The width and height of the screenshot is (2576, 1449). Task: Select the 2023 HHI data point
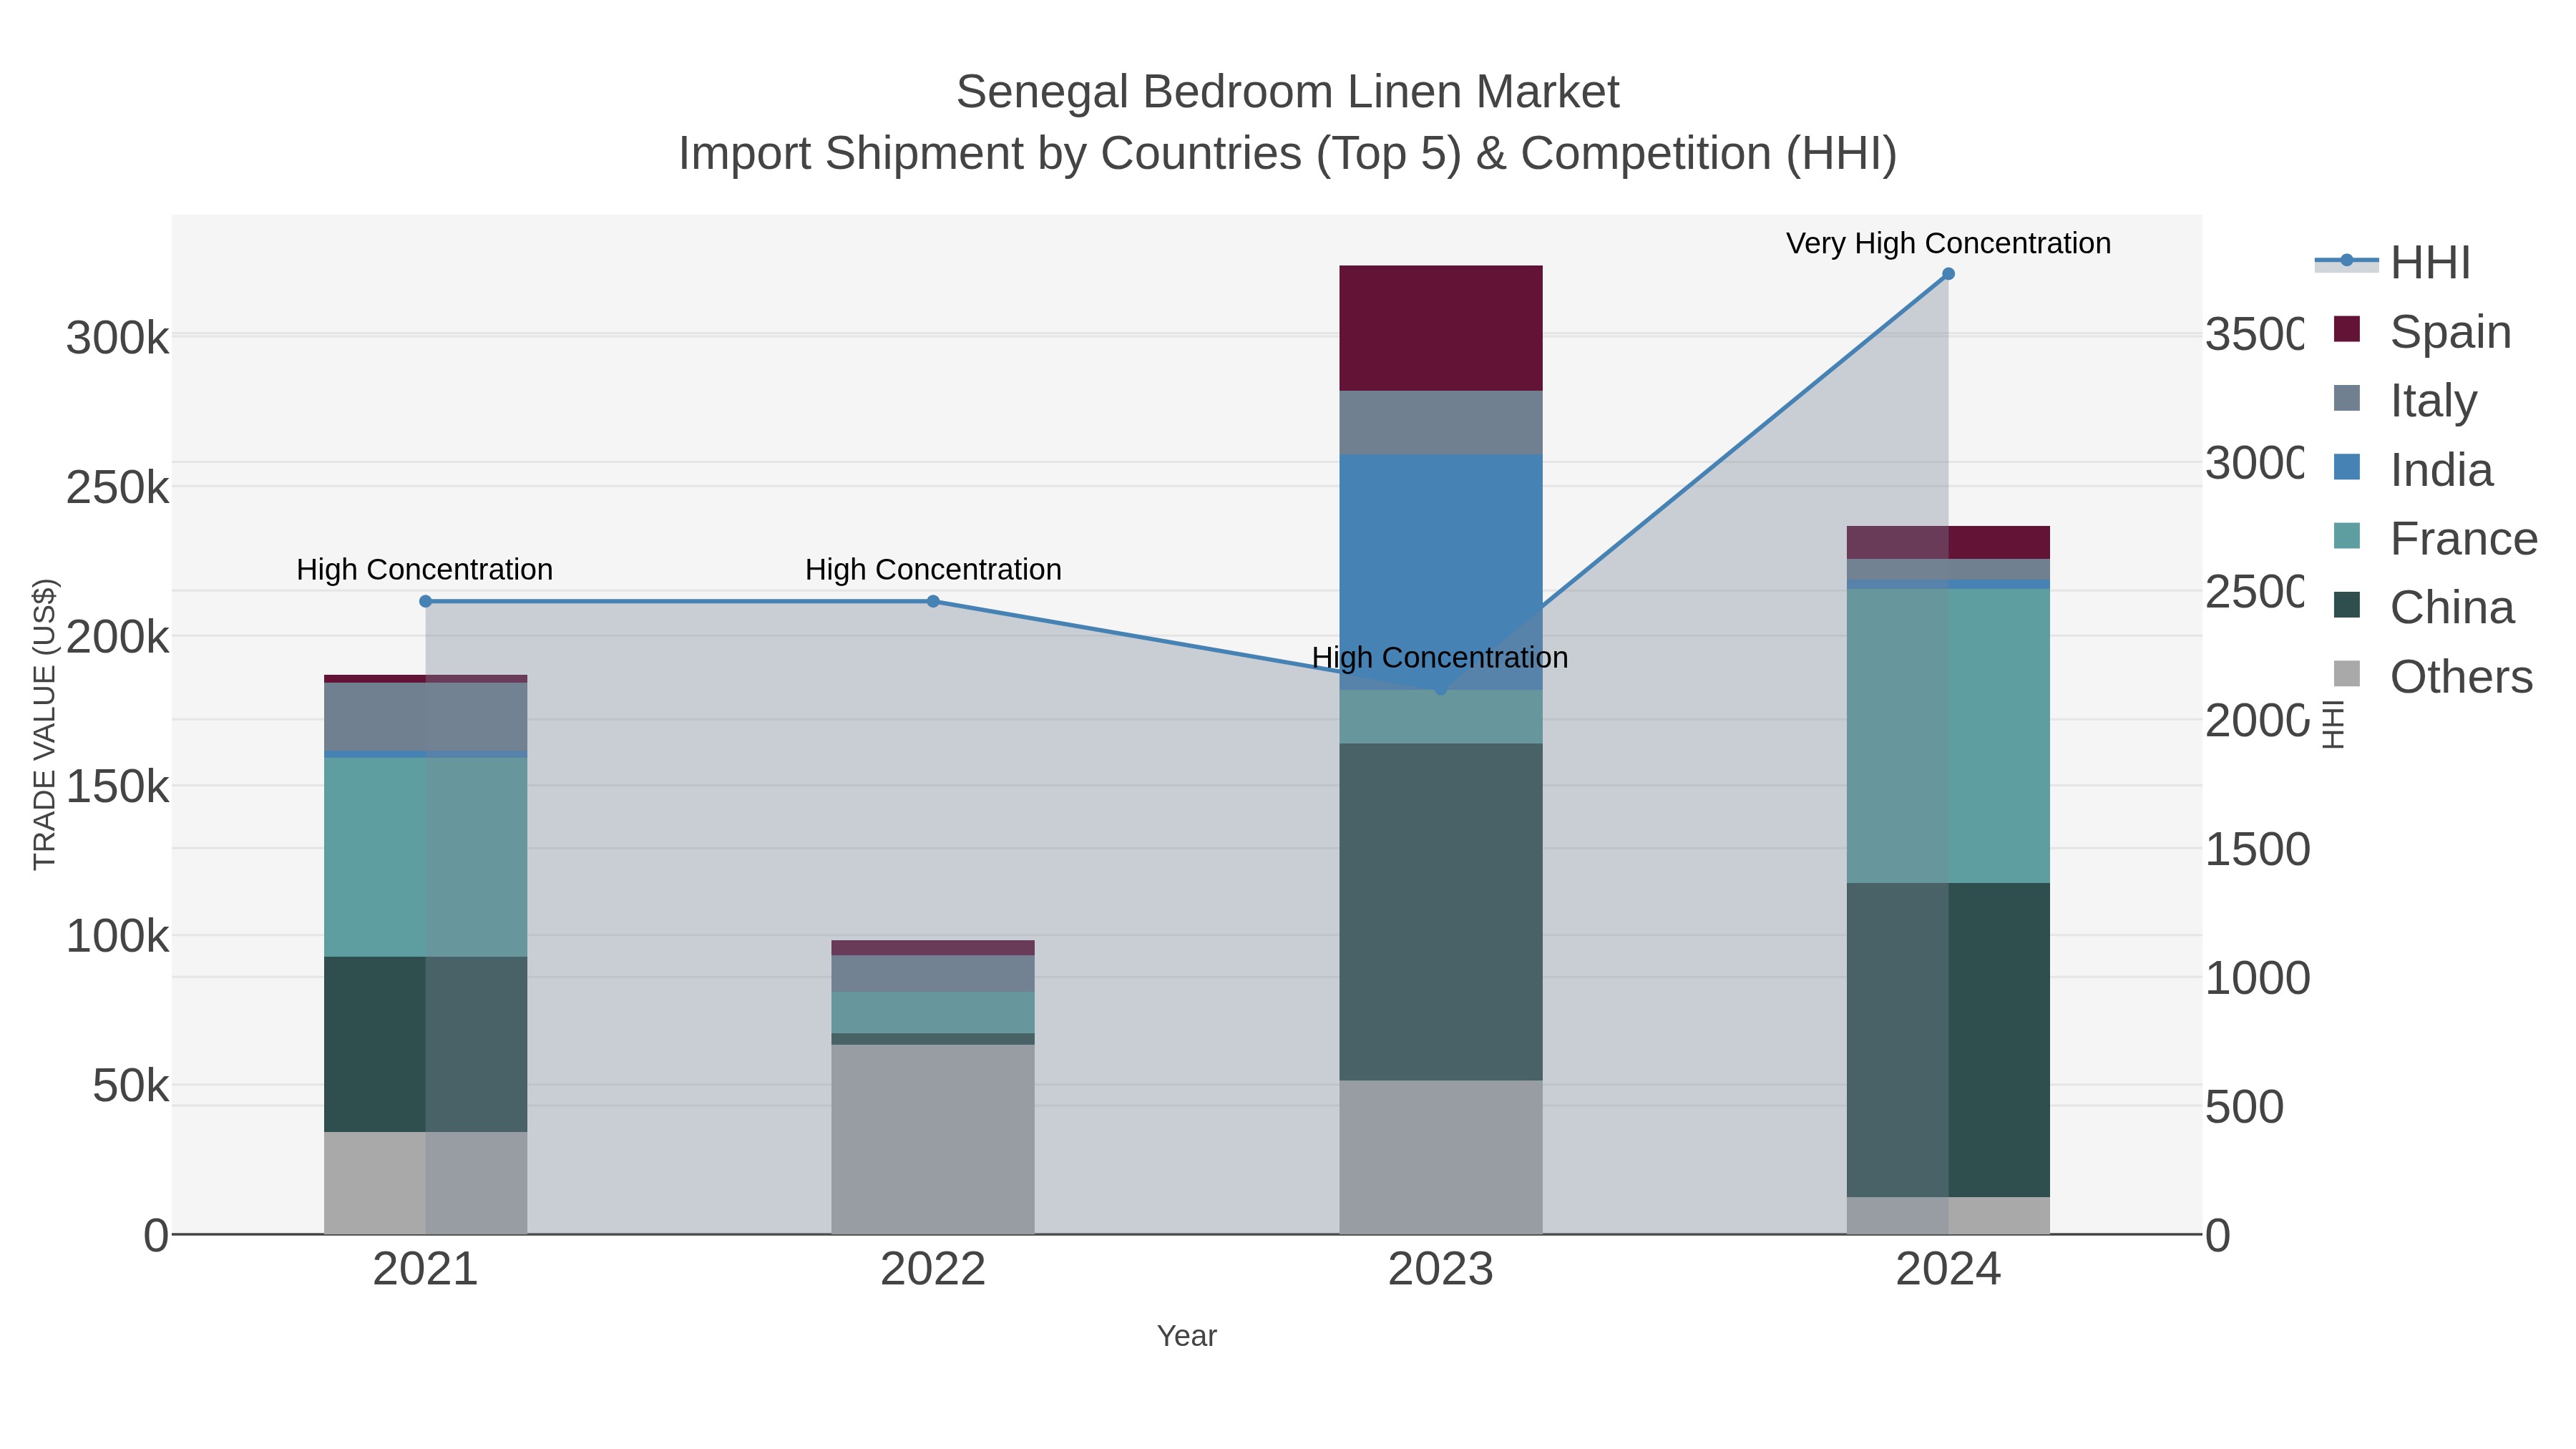click(x=1441, y=689)
